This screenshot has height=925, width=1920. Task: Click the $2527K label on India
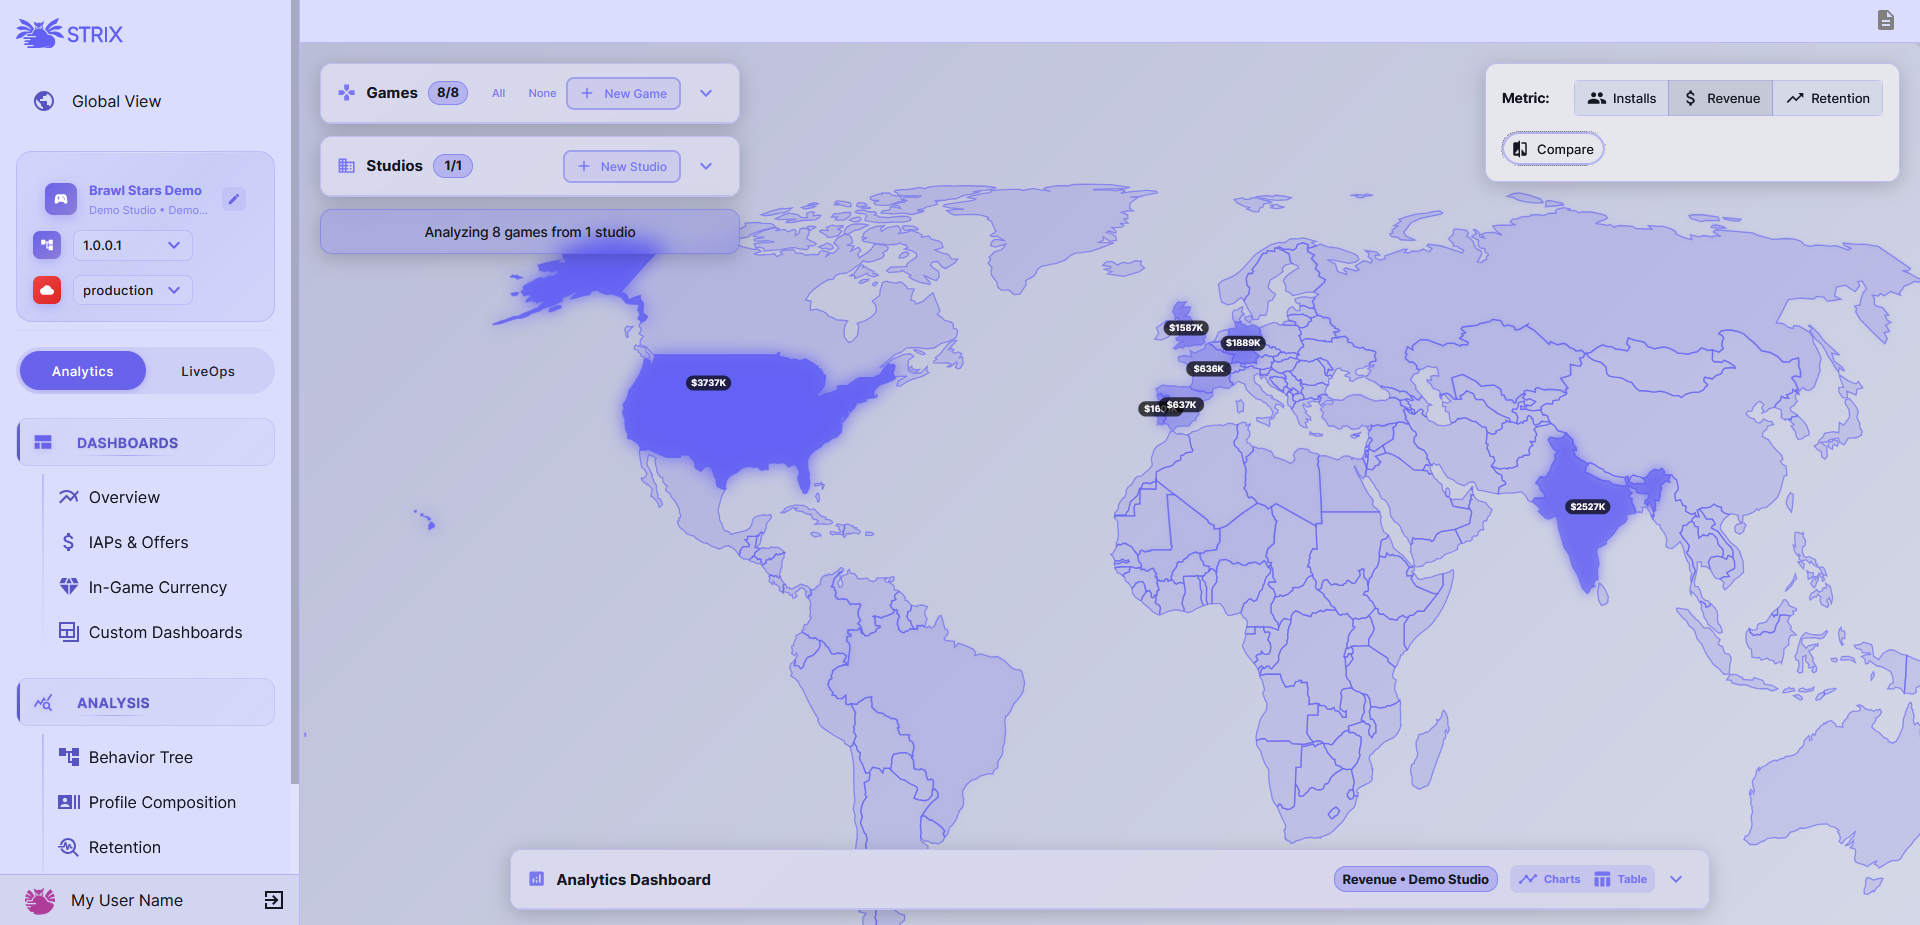tap(1588, 507)
